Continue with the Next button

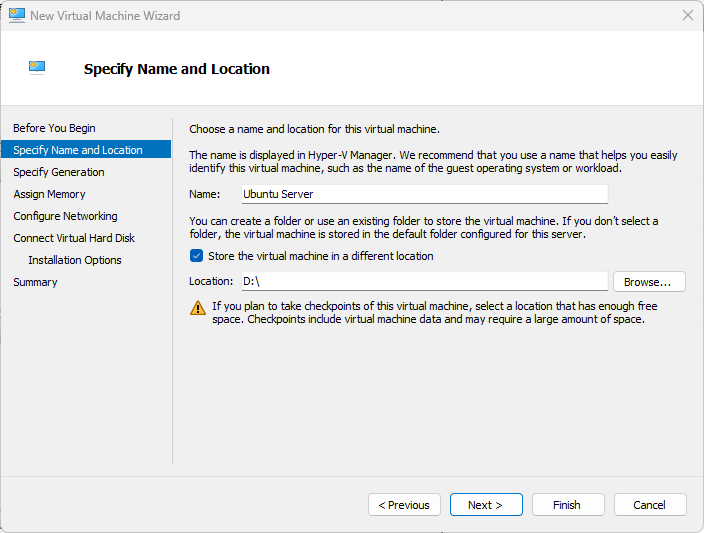coord(486,505)
